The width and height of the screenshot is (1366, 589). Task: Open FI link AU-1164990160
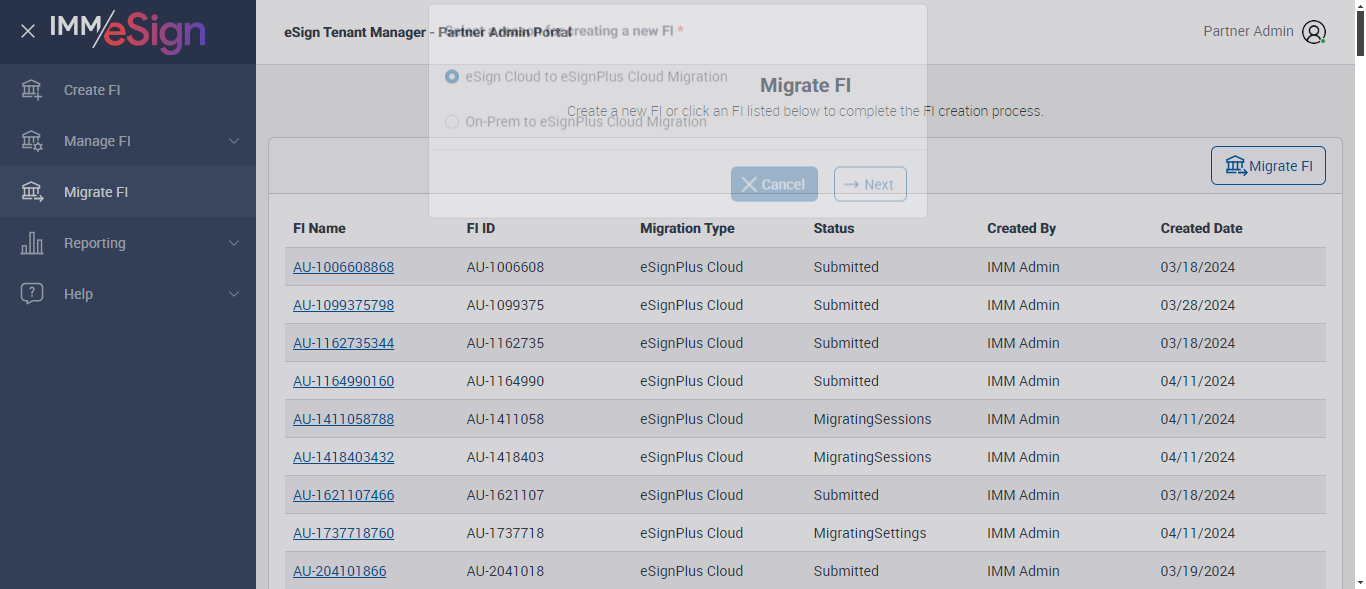tap(343, 381)
